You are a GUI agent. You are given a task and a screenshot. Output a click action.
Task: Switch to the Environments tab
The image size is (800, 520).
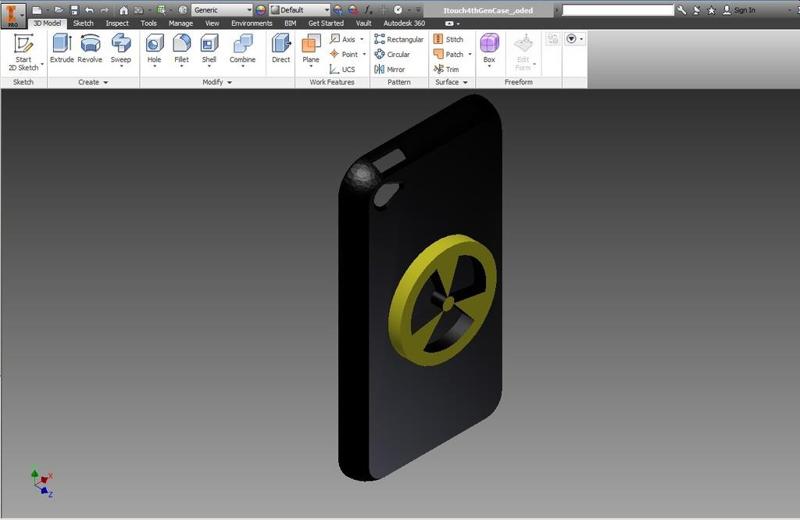click(252, 23)
